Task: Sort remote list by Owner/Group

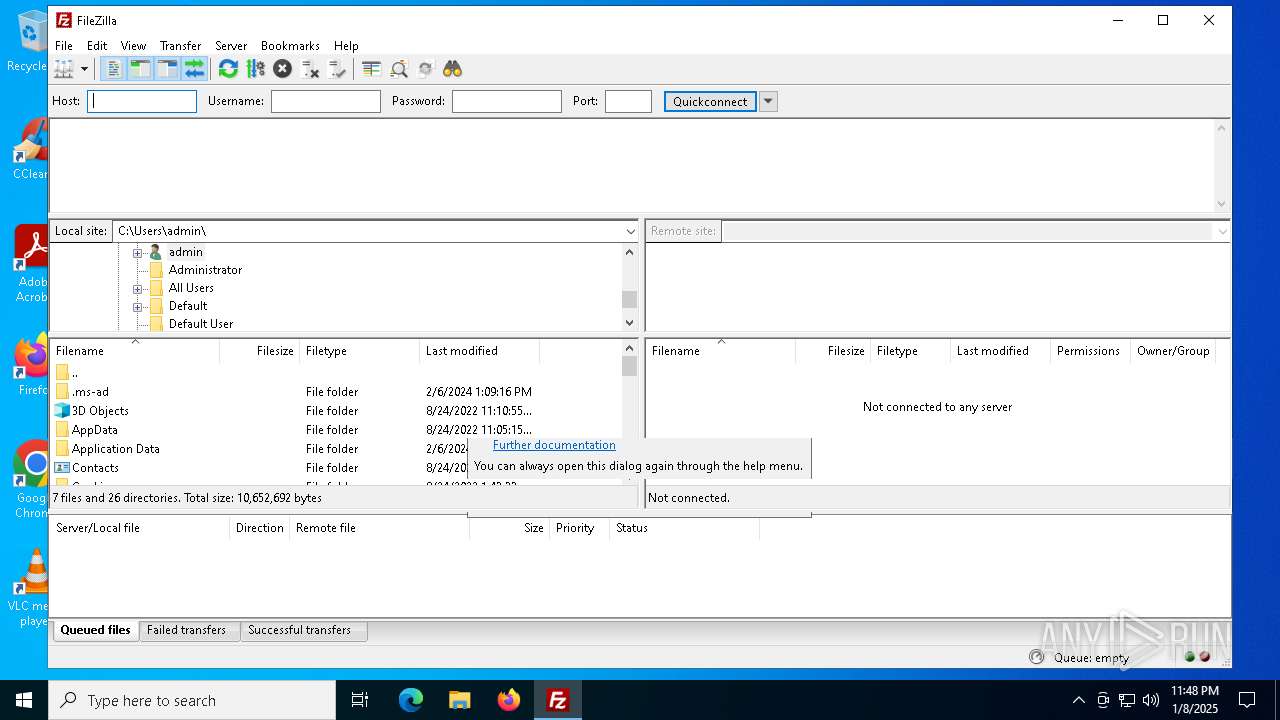Action: click(1173, 351)
